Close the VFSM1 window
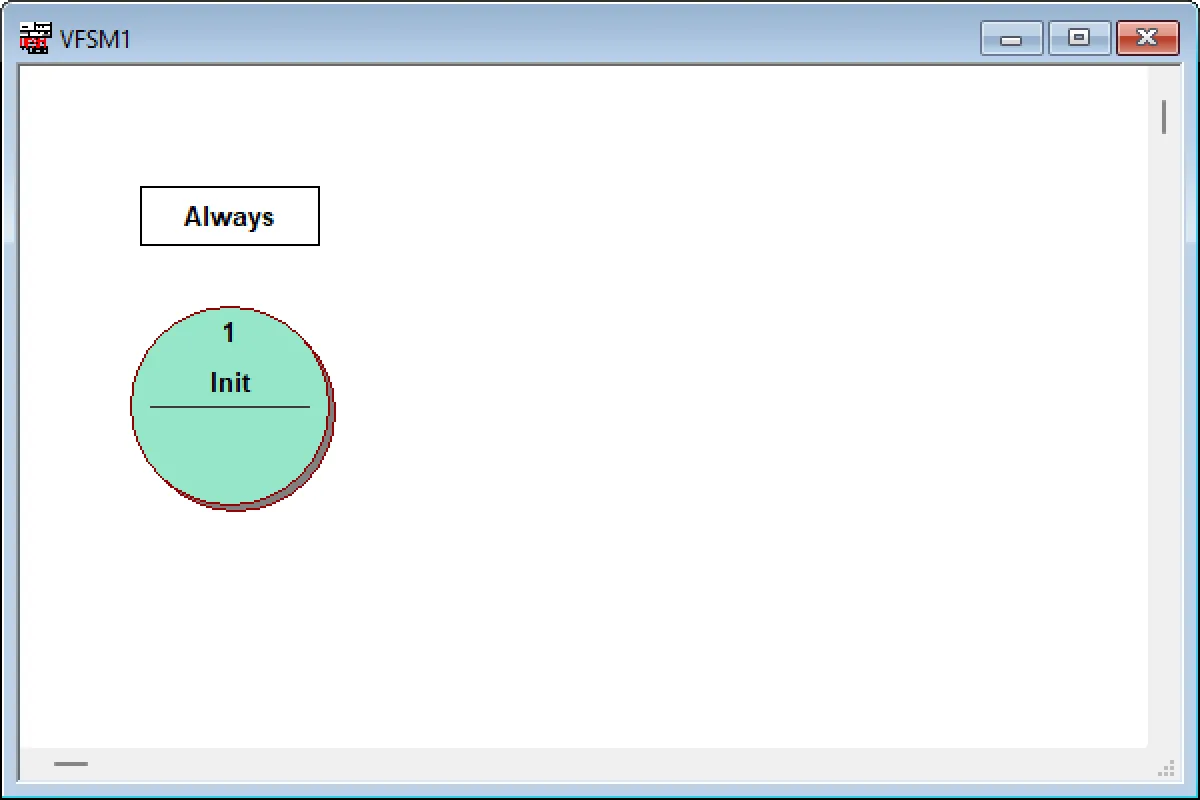This screenshot has width=1200, height=800. [x=1147, y=38]
